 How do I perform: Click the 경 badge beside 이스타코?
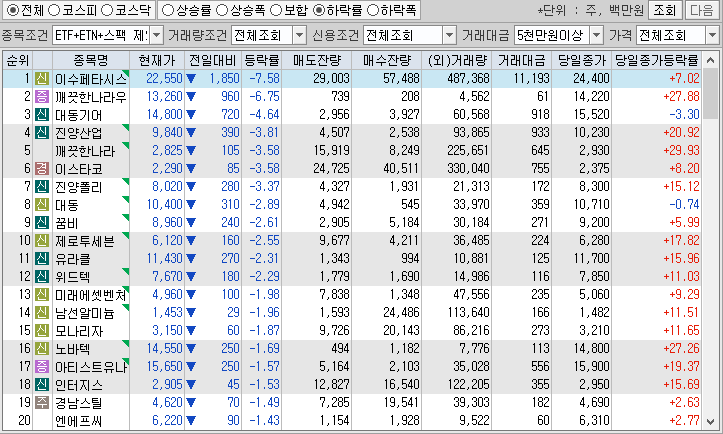coord(42,168)
